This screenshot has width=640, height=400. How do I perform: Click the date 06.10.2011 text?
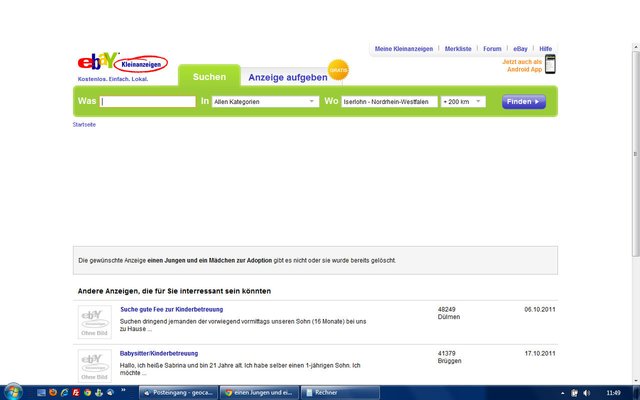coord(540,309)
